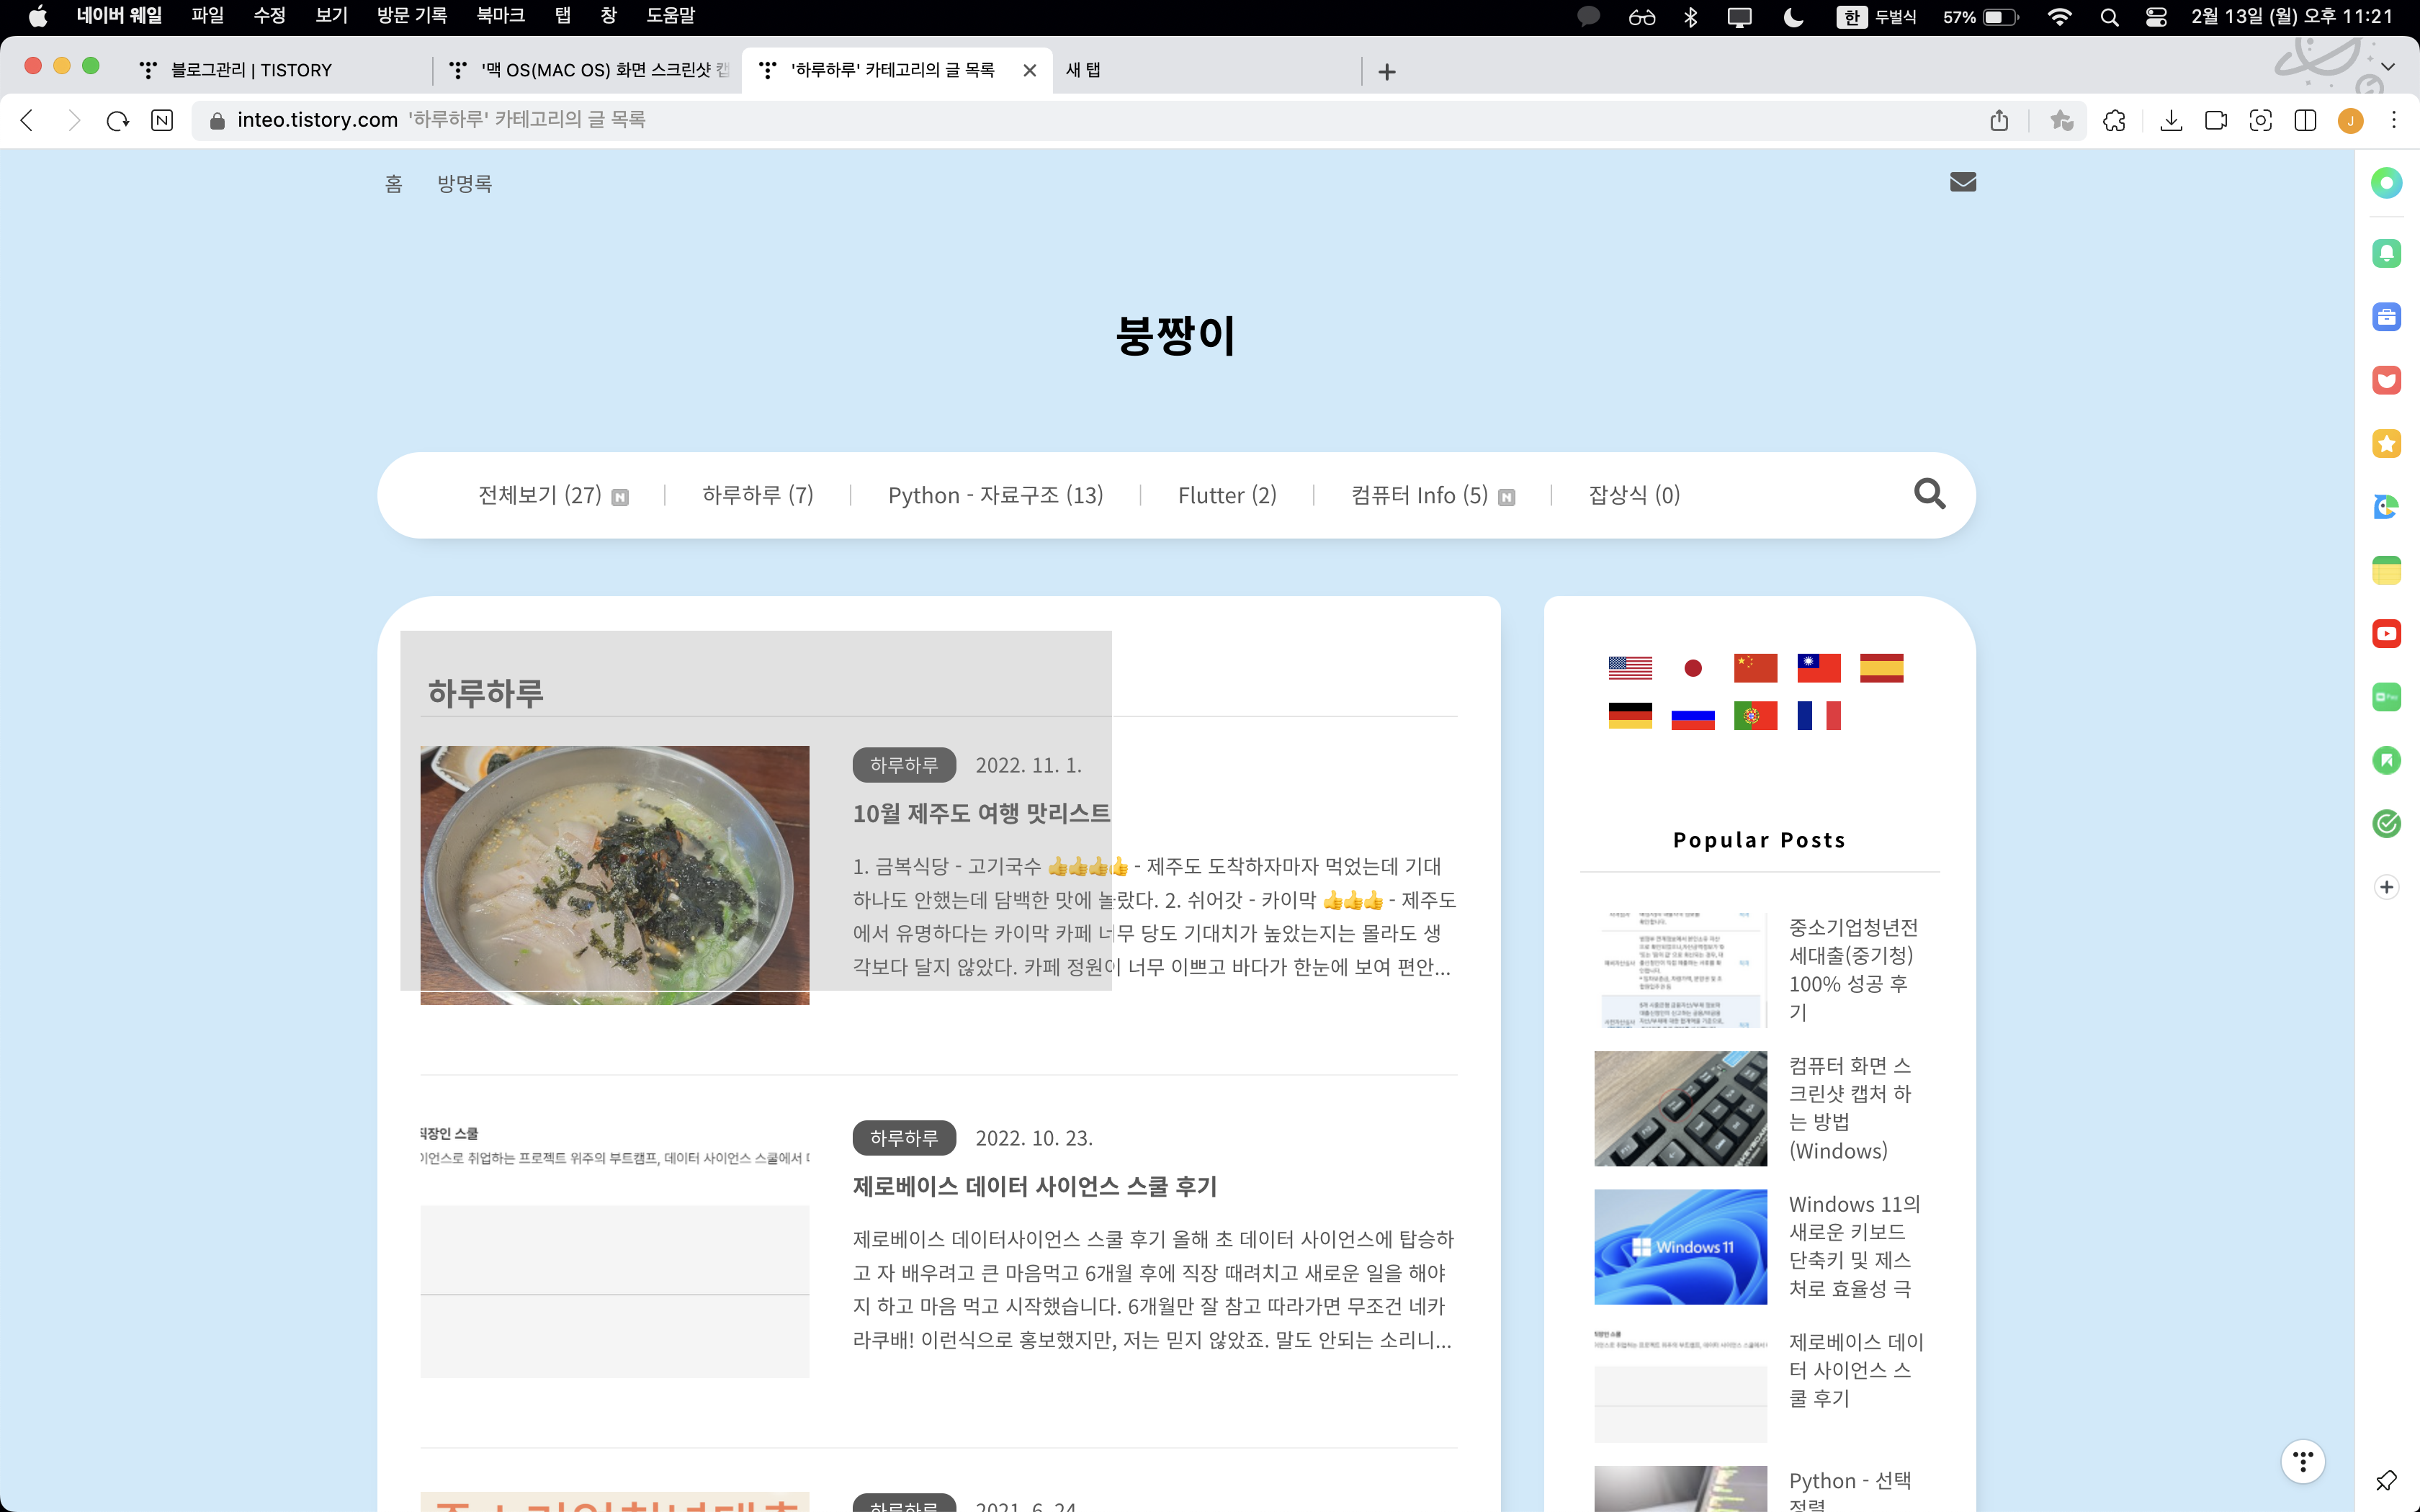Screen dimensions: 2420x1512
Task: Click the noodle soup post thumbnail
Action: (x=614, y=875)
